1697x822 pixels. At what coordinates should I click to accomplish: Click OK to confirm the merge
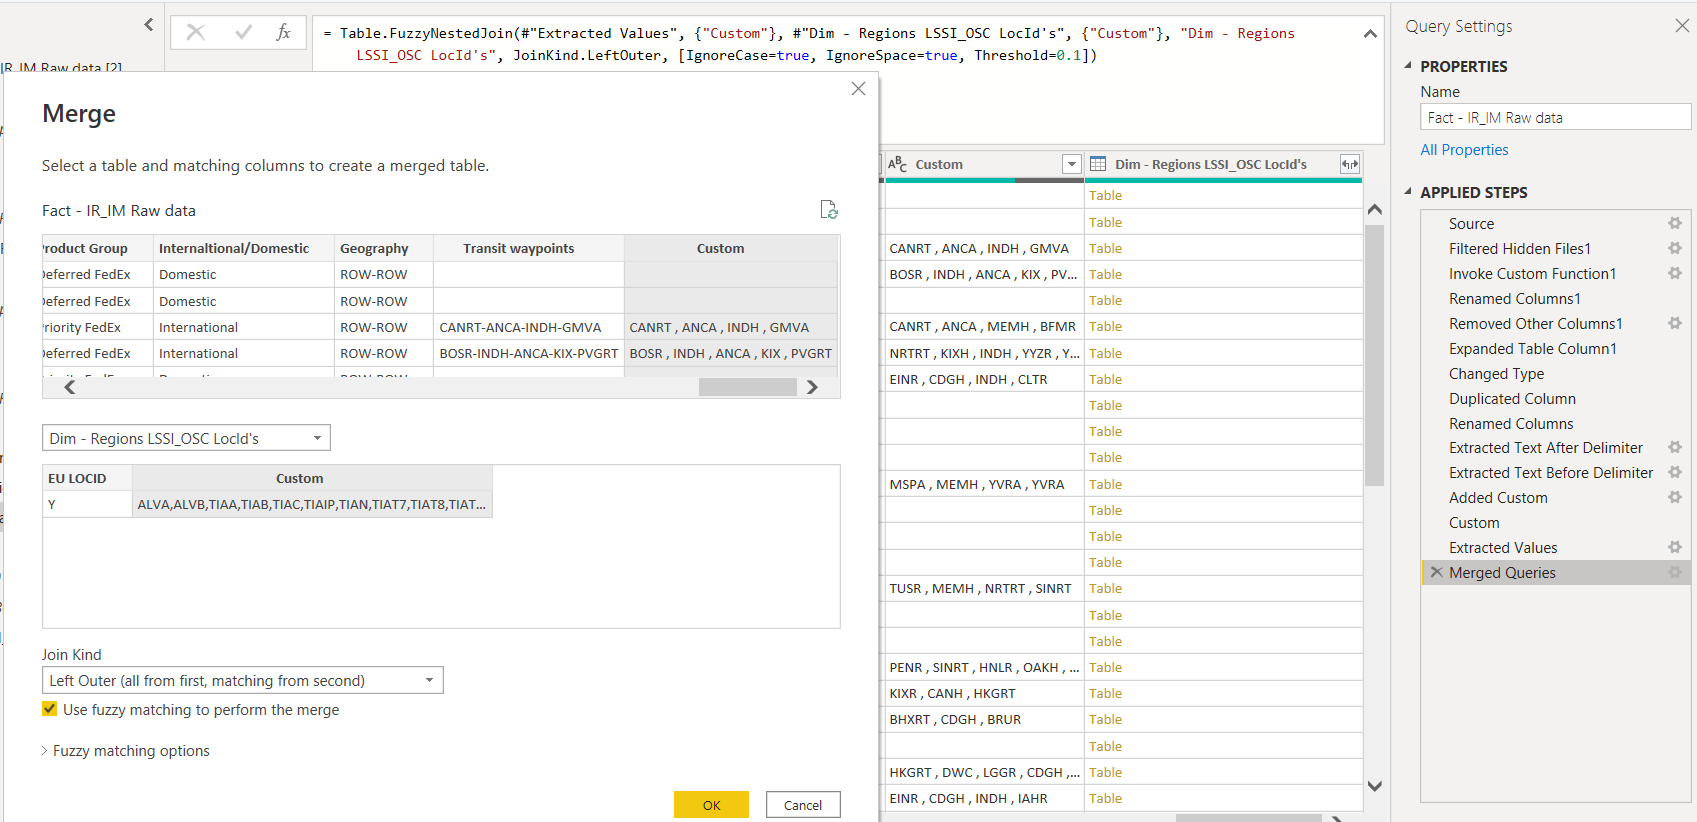(x=711, y=805)
